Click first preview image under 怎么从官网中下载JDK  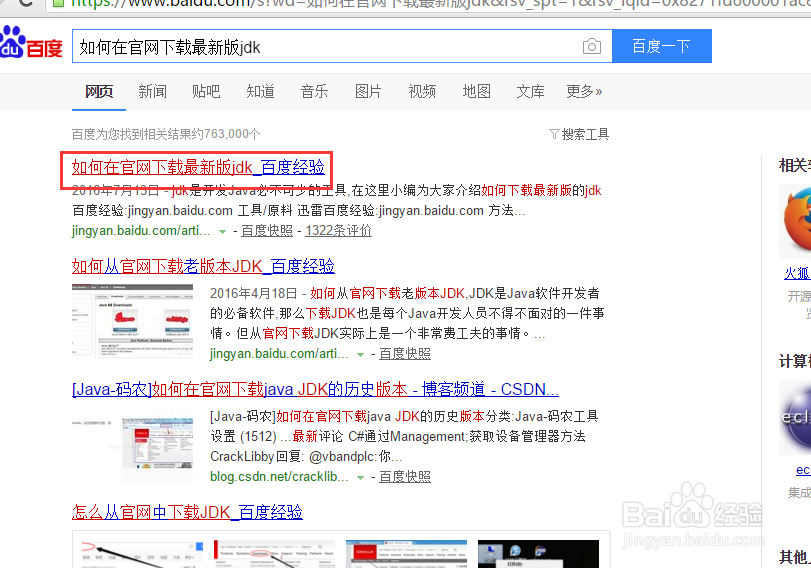142,554
